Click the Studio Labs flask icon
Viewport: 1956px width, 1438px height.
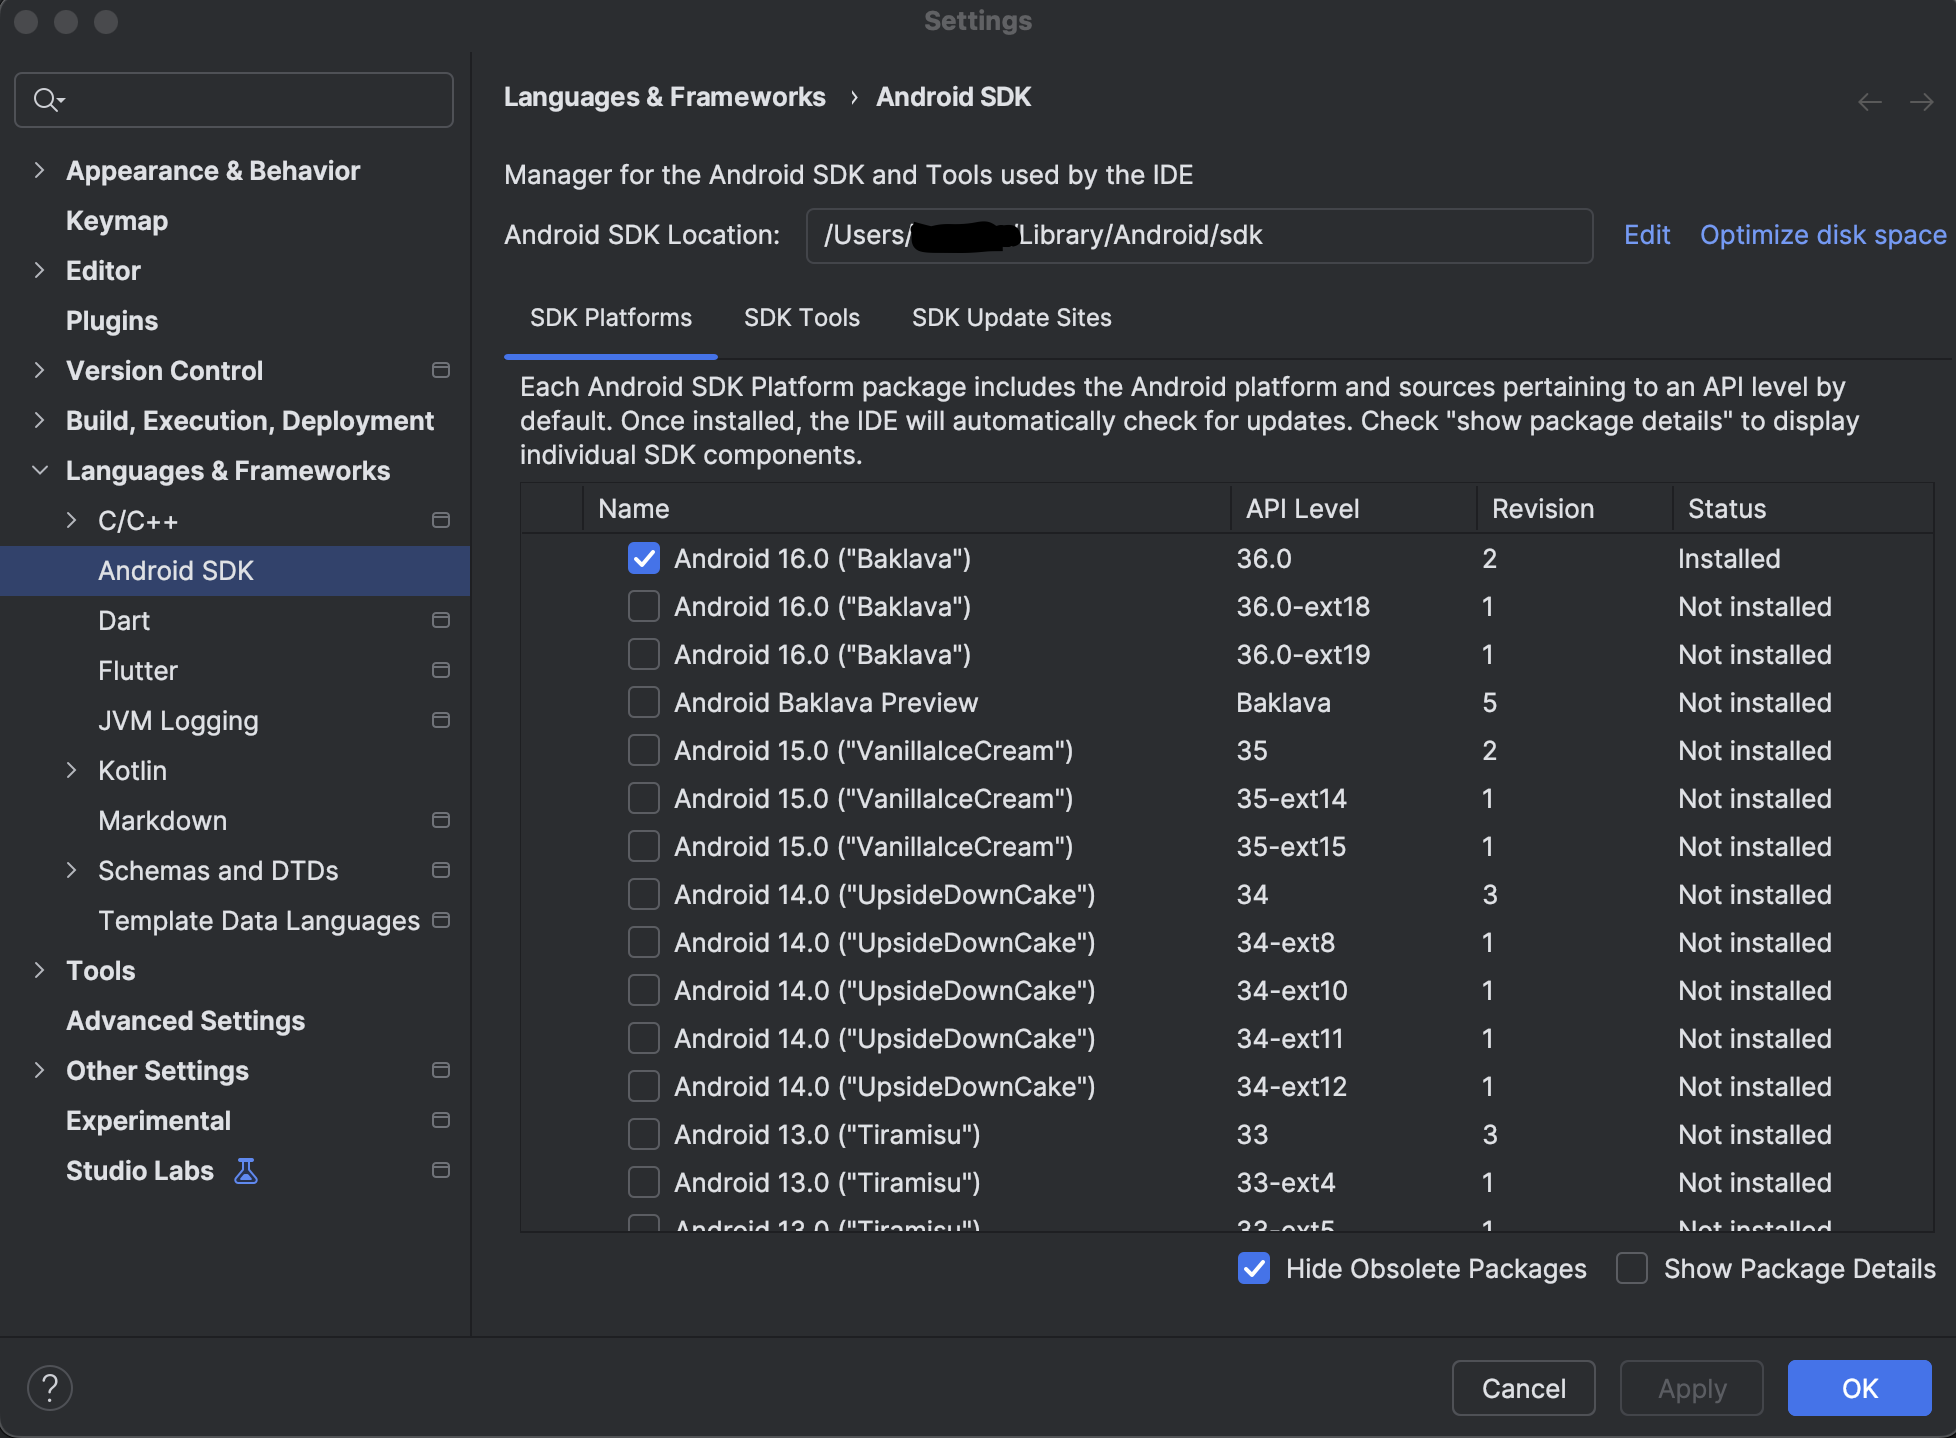(x=246, y=1170)
